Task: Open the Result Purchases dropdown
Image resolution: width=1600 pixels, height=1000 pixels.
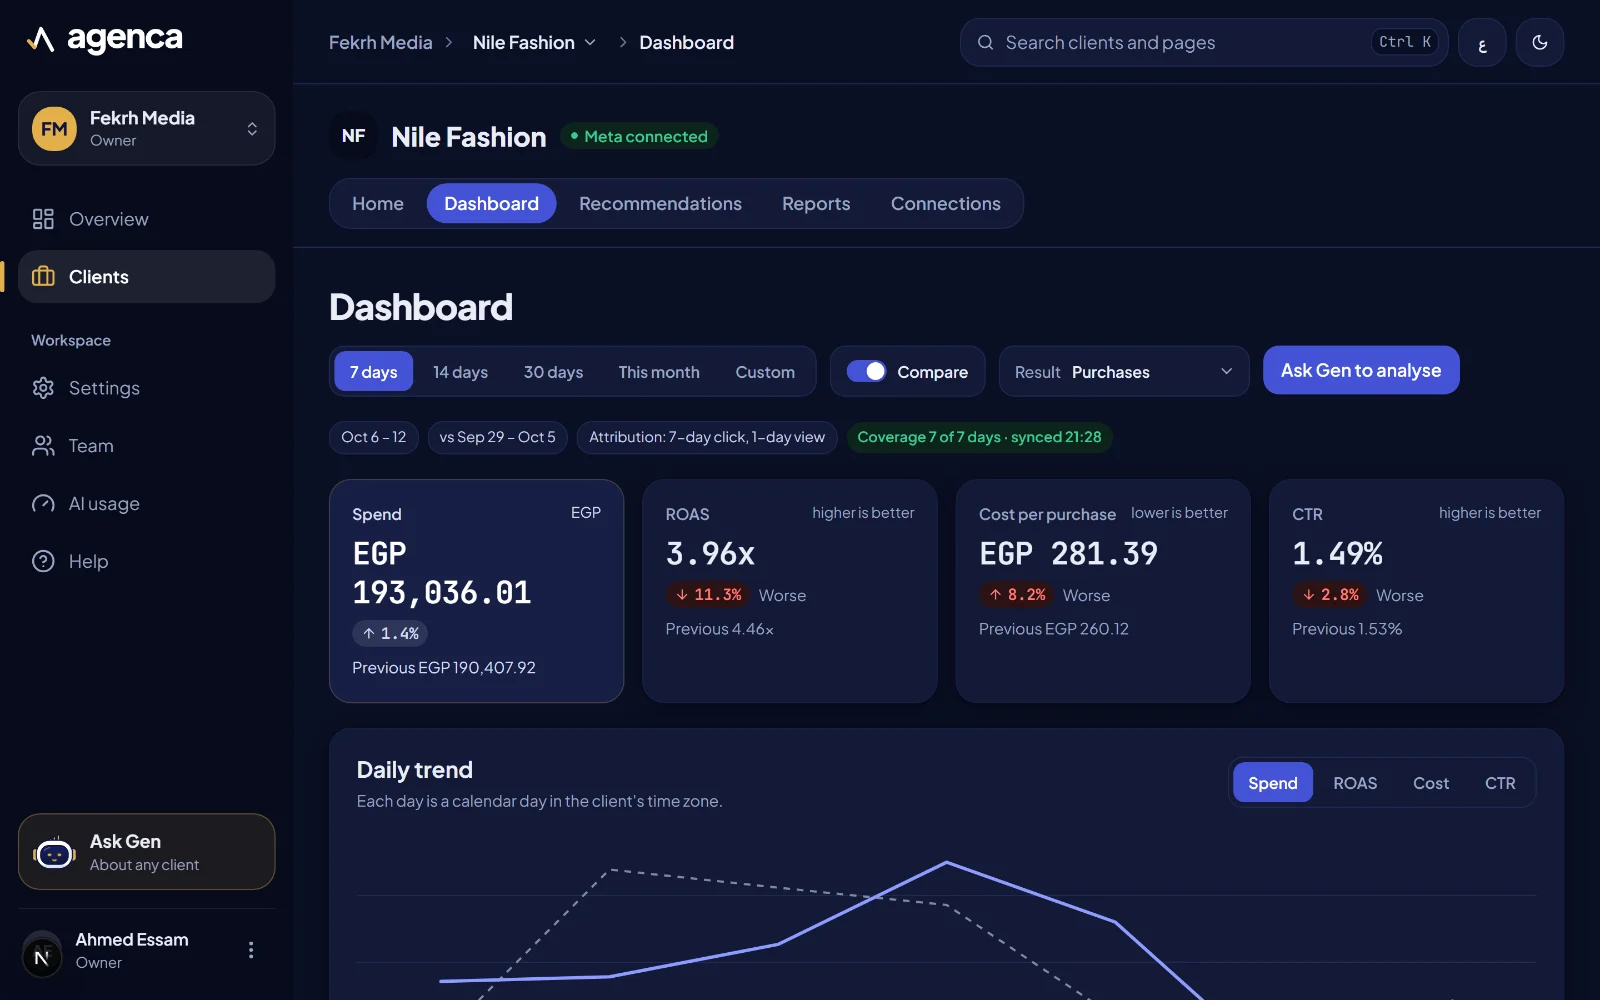Action: 1124,372
